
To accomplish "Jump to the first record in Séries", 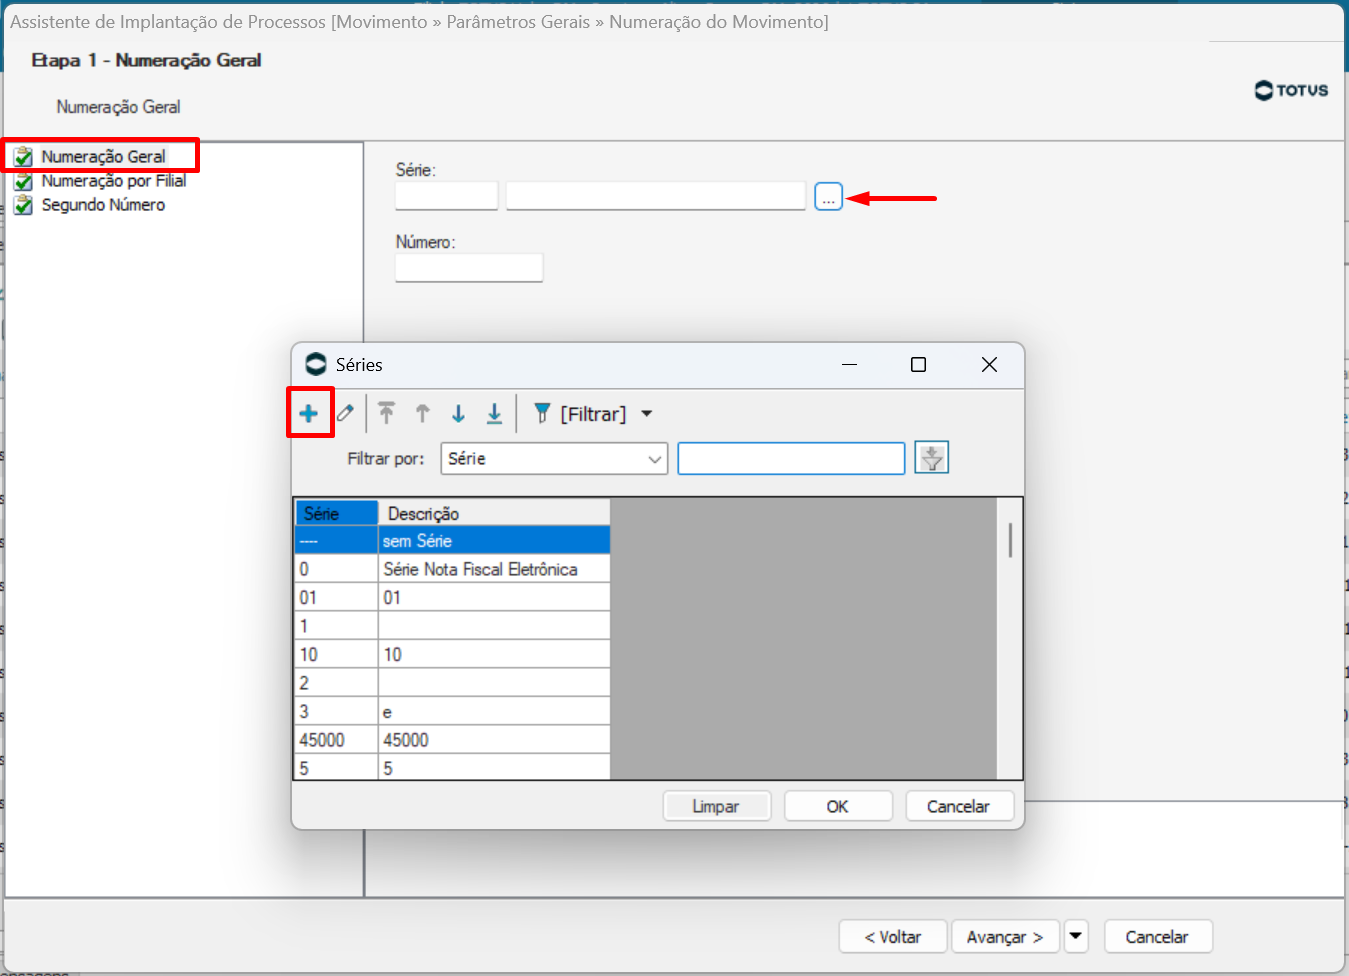I will [x=387, y=413].
